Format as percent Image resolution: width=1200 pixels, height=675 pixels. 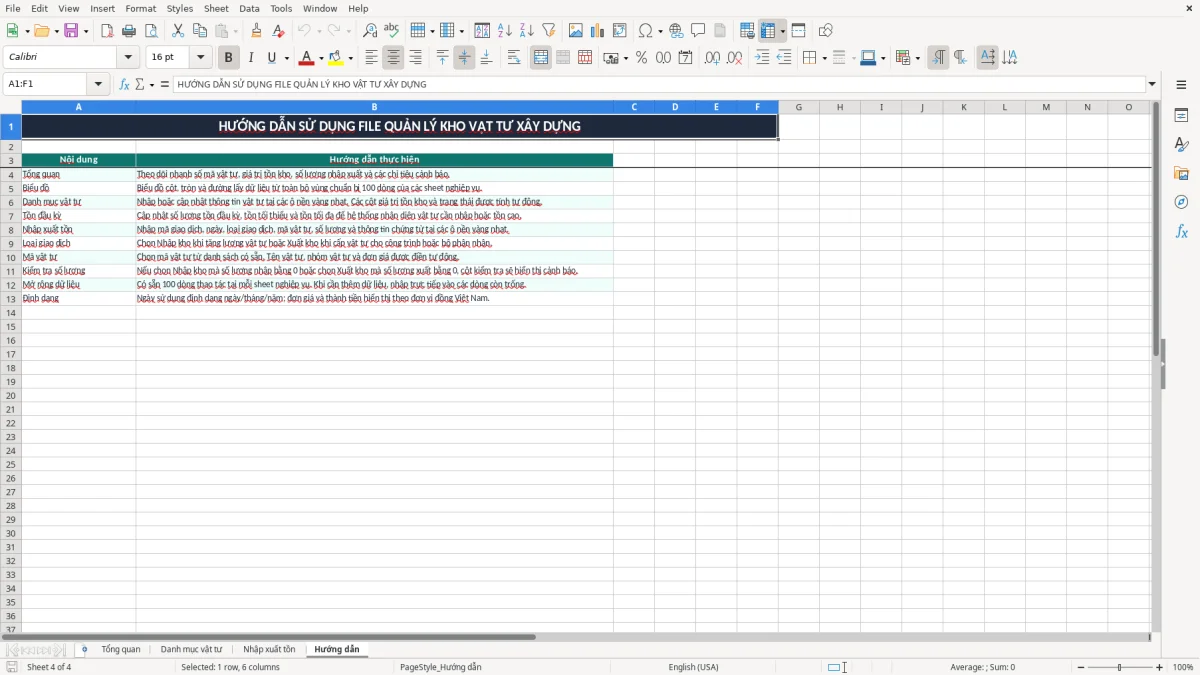coord(641,58)
